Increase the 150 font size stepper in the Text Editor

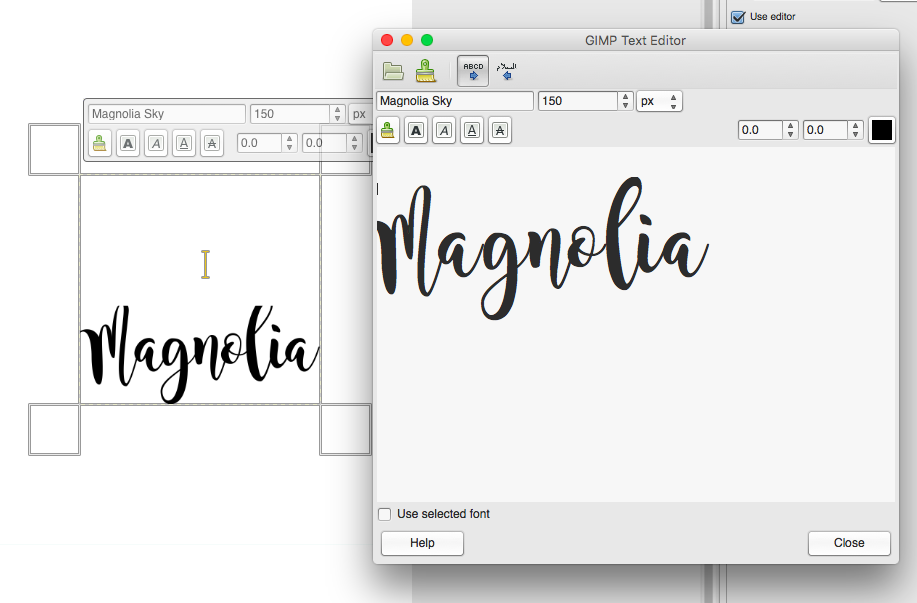(625, 97)
